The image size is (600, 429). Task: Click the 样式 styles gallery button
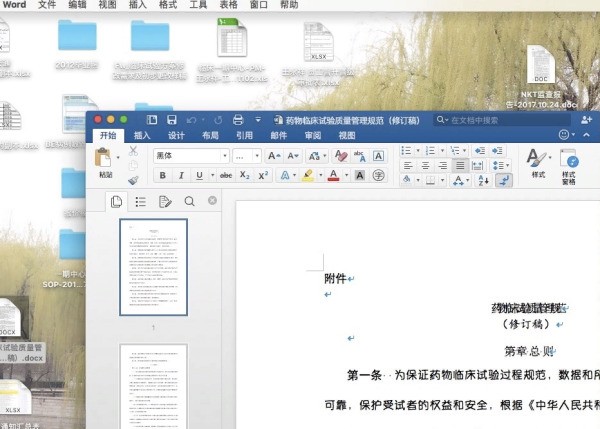pyautogui.click(x=538, y=164)
